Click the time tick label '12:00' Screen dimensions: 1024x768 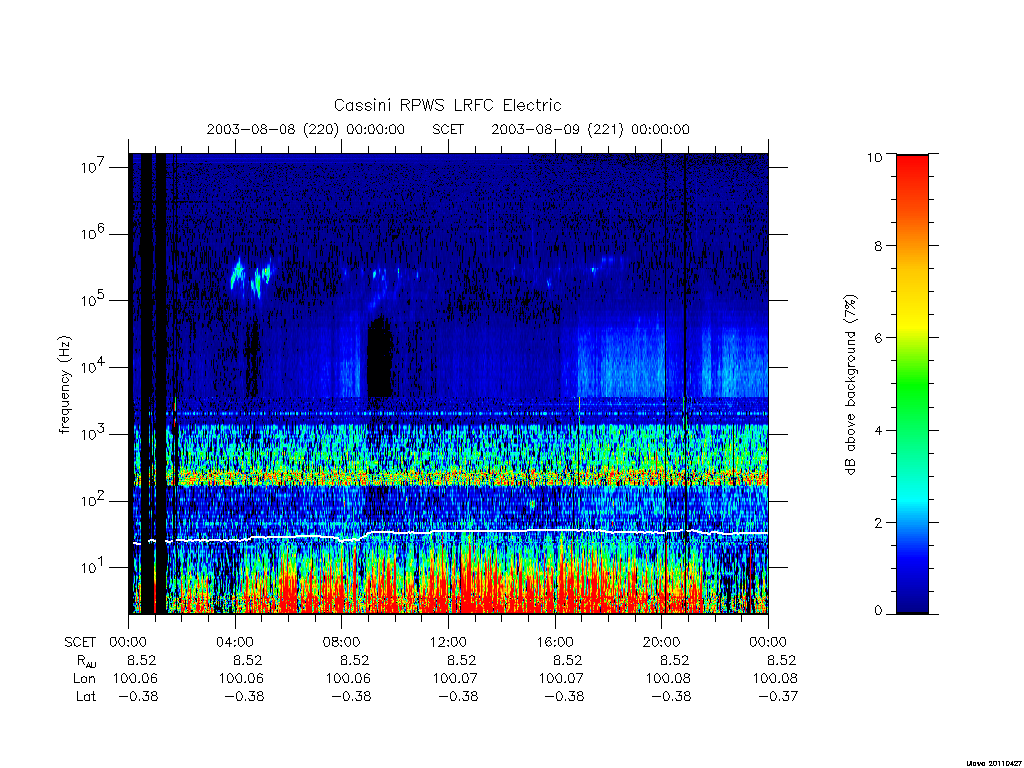click(x=448, y=642)
